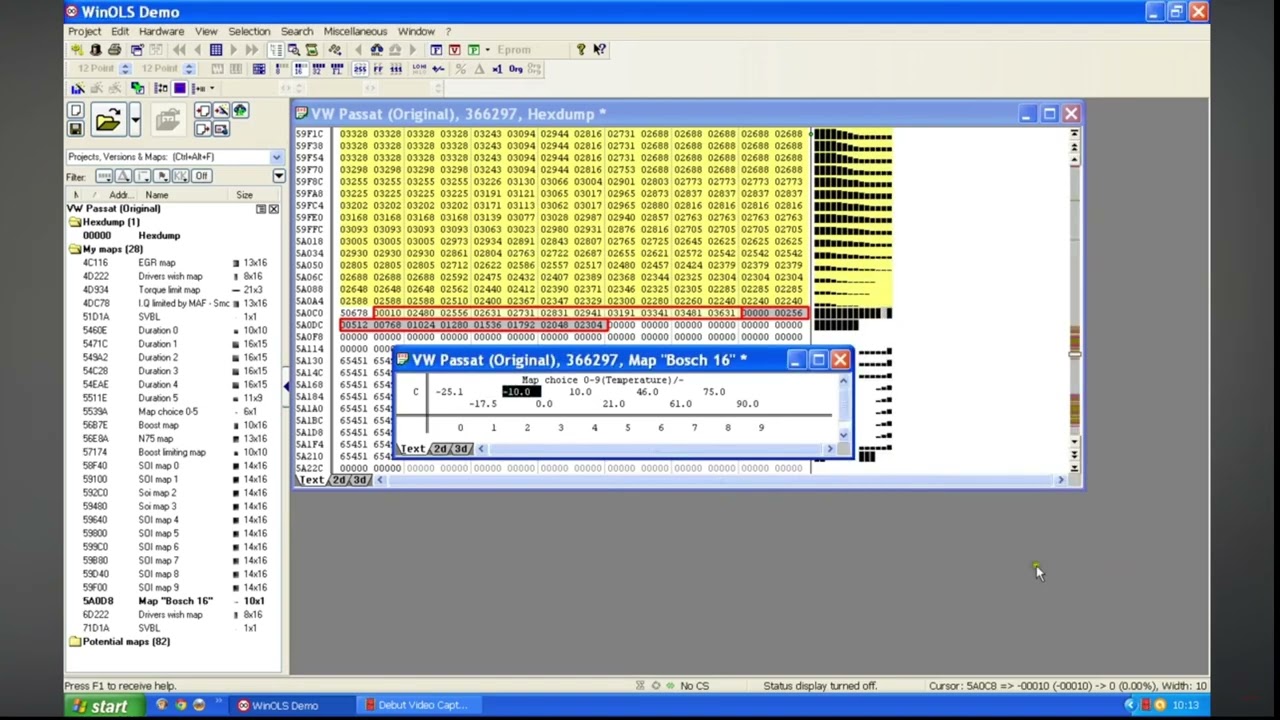
Task: Collapse the Hexdump (1) folder
Action: pyautogui.click(x=74, y=222)
